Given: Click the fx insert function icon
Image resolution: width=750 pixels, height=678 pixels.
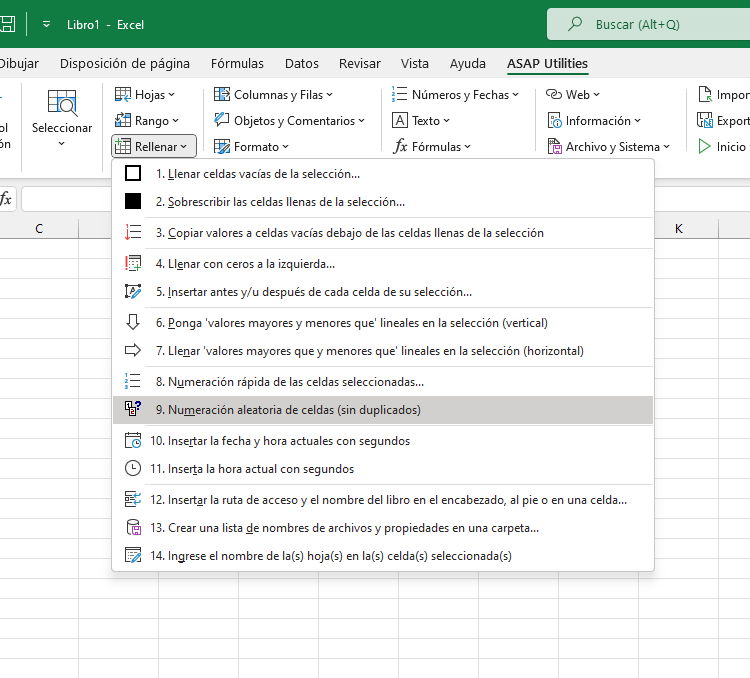Looking at the screenshot, I should tap(6, 199).
